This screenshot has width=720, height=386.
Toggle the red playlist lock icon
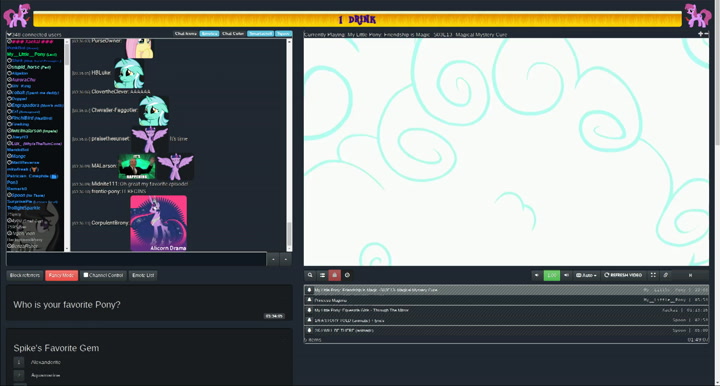(x=335, y=275)
